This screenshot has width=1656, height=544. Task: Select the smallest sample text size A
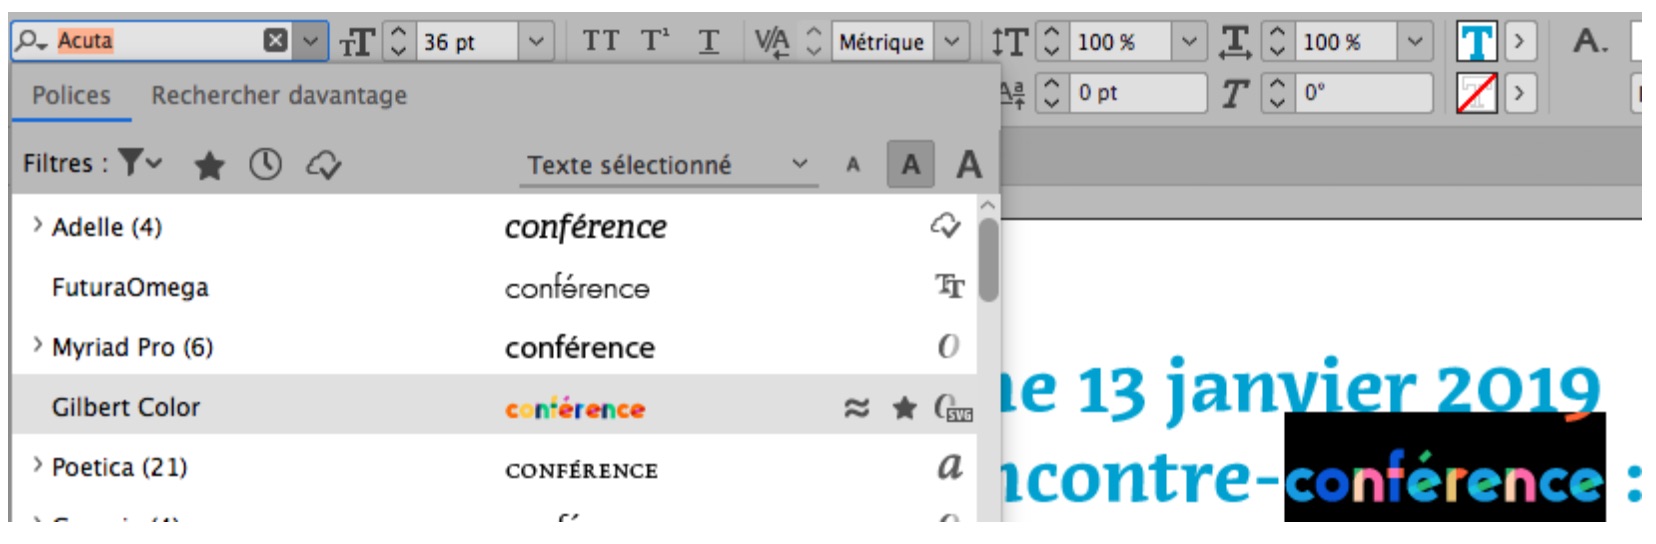[852, 165]
